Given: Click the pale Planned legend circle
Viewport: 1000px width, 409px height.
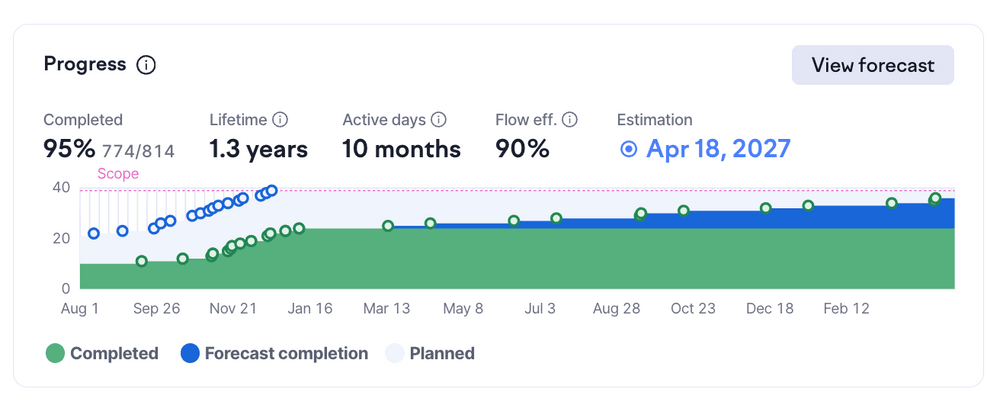Looking at the screenshot, I should tap(395, 353).
